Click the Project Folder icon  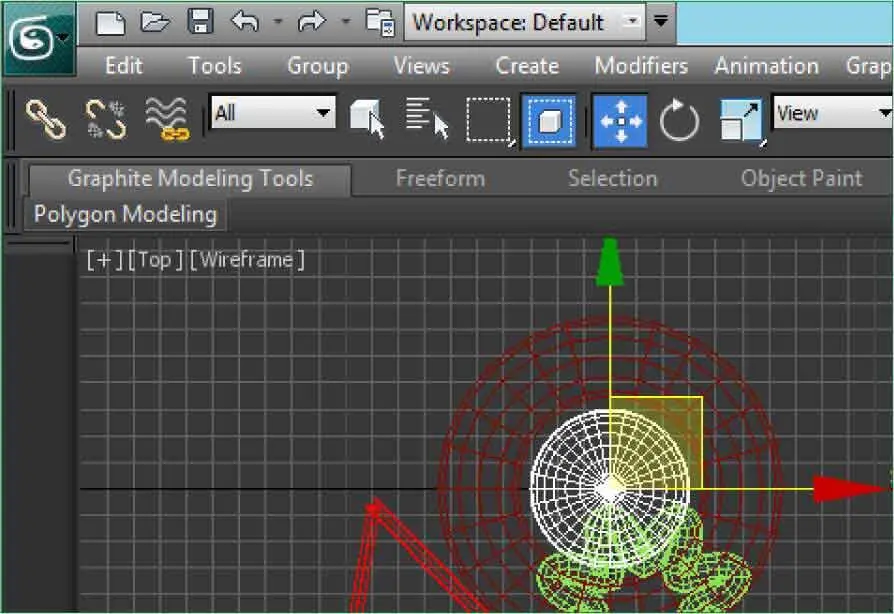click(x=380, y=23)
